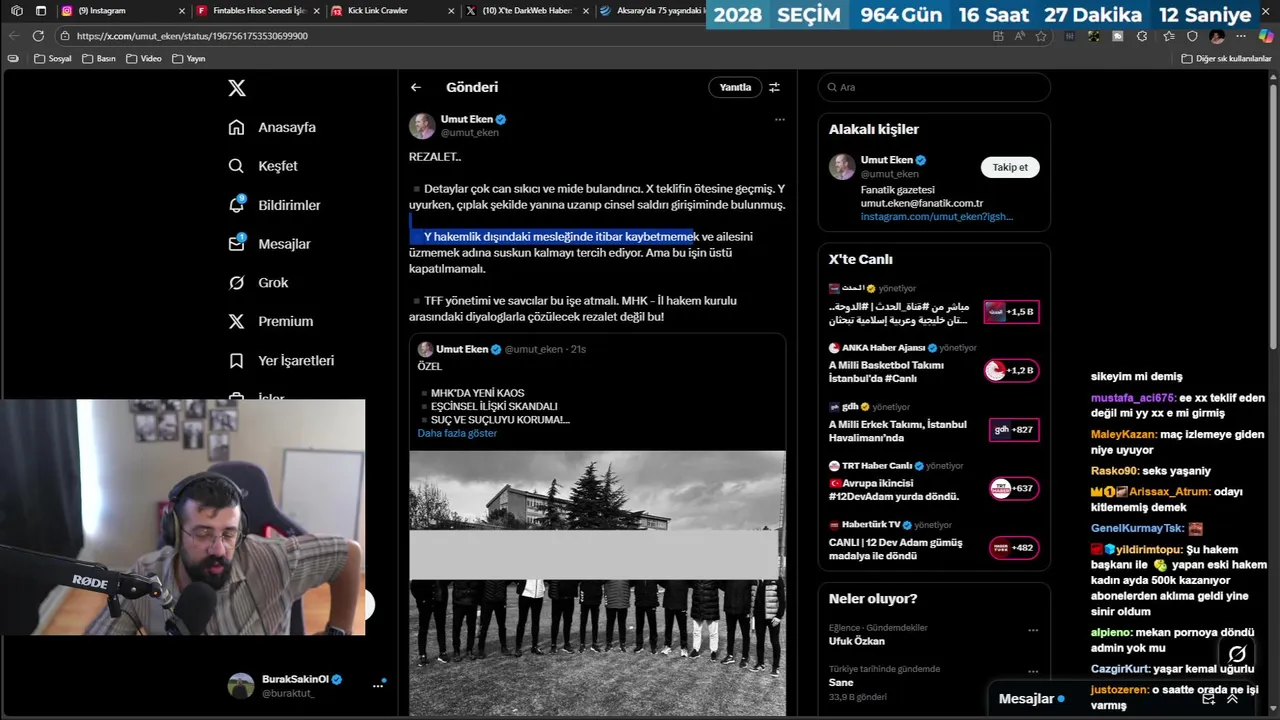
Task: Open the Ufuk Özkan trending topic
Action: point(857,641)
